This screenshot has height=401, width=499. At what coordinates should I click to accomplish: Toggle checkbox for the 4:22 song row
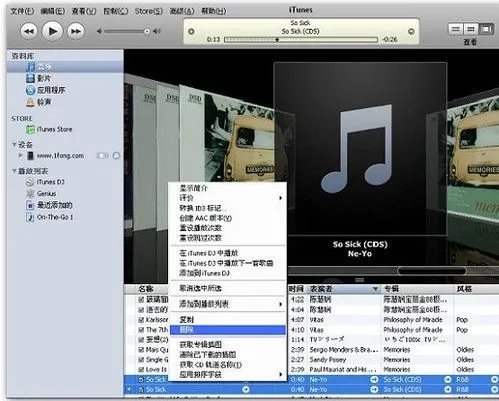pos(141,300)
